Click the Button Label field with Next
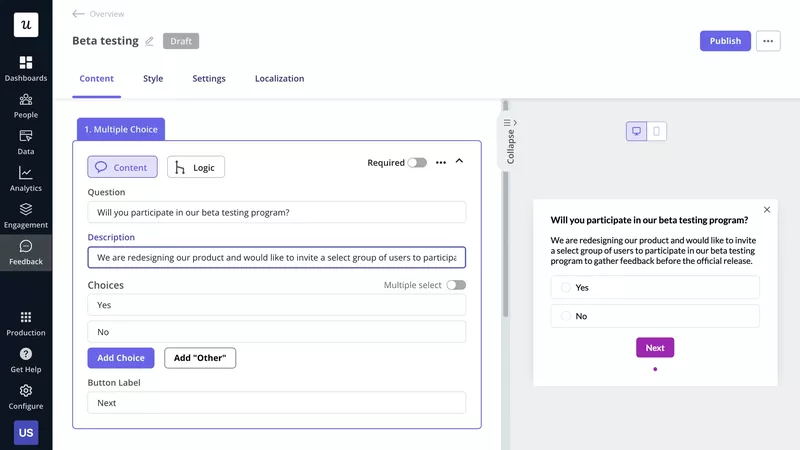This screenshot has height=450, width=800. pos(277,403)
